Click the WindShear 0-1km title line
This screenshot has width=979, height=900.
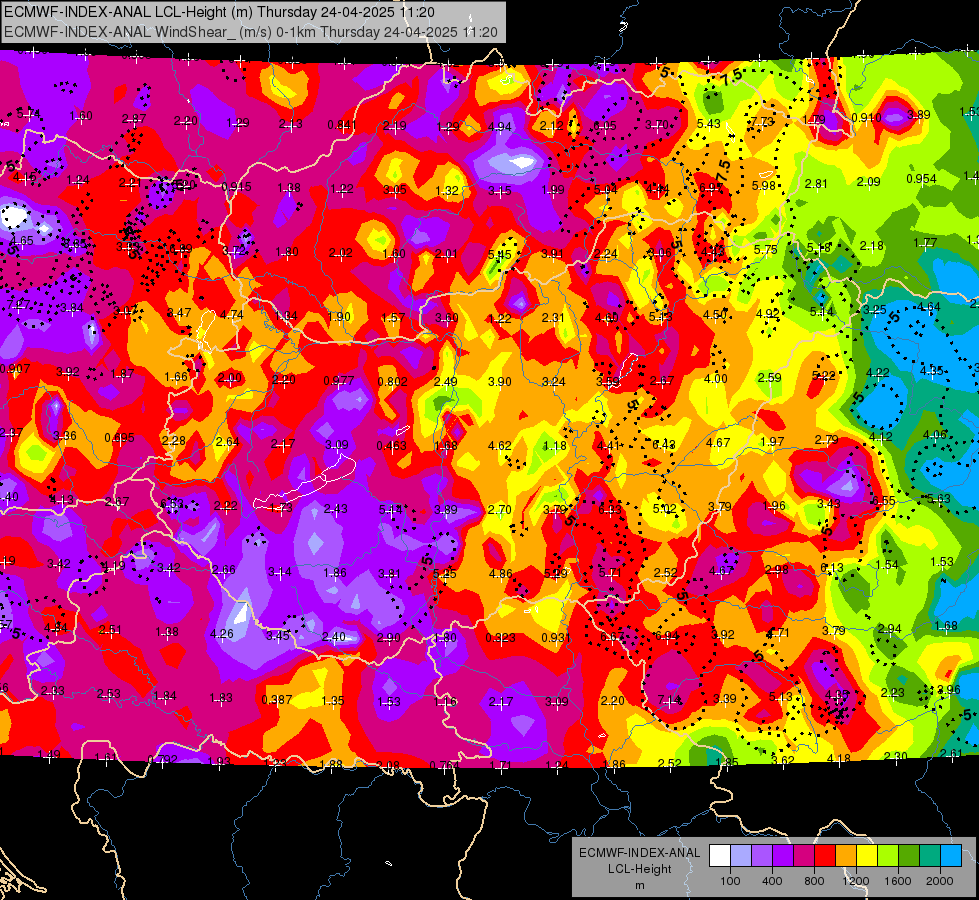tap(251, 32)
